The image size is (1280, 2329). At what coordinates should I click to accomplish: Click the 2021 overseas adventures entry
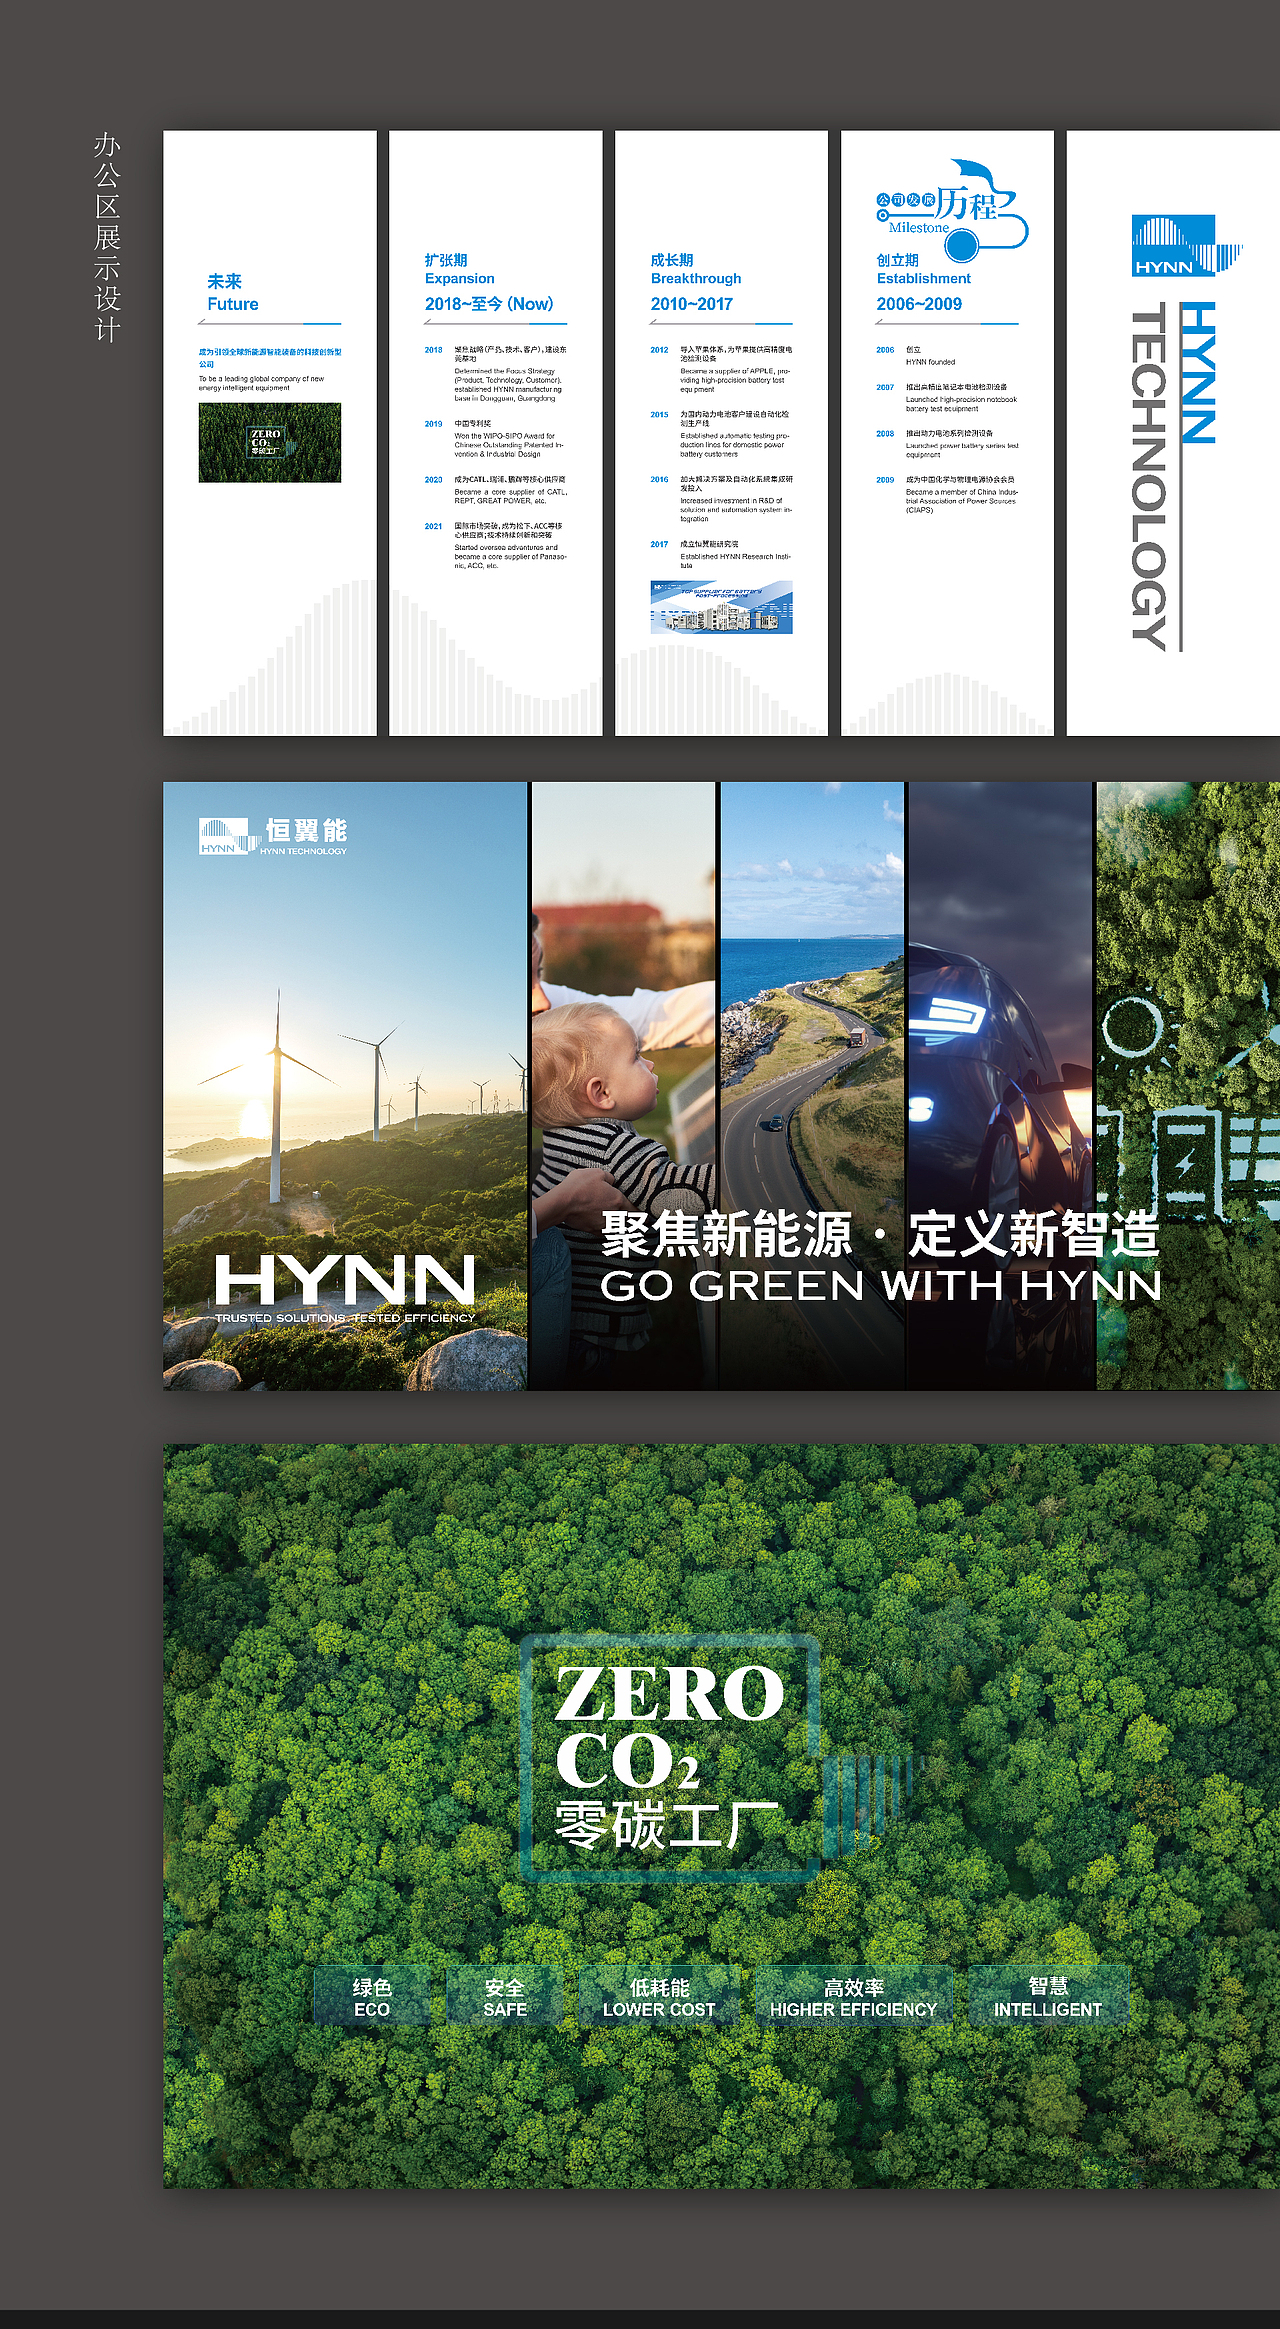(x=496, y=545)
